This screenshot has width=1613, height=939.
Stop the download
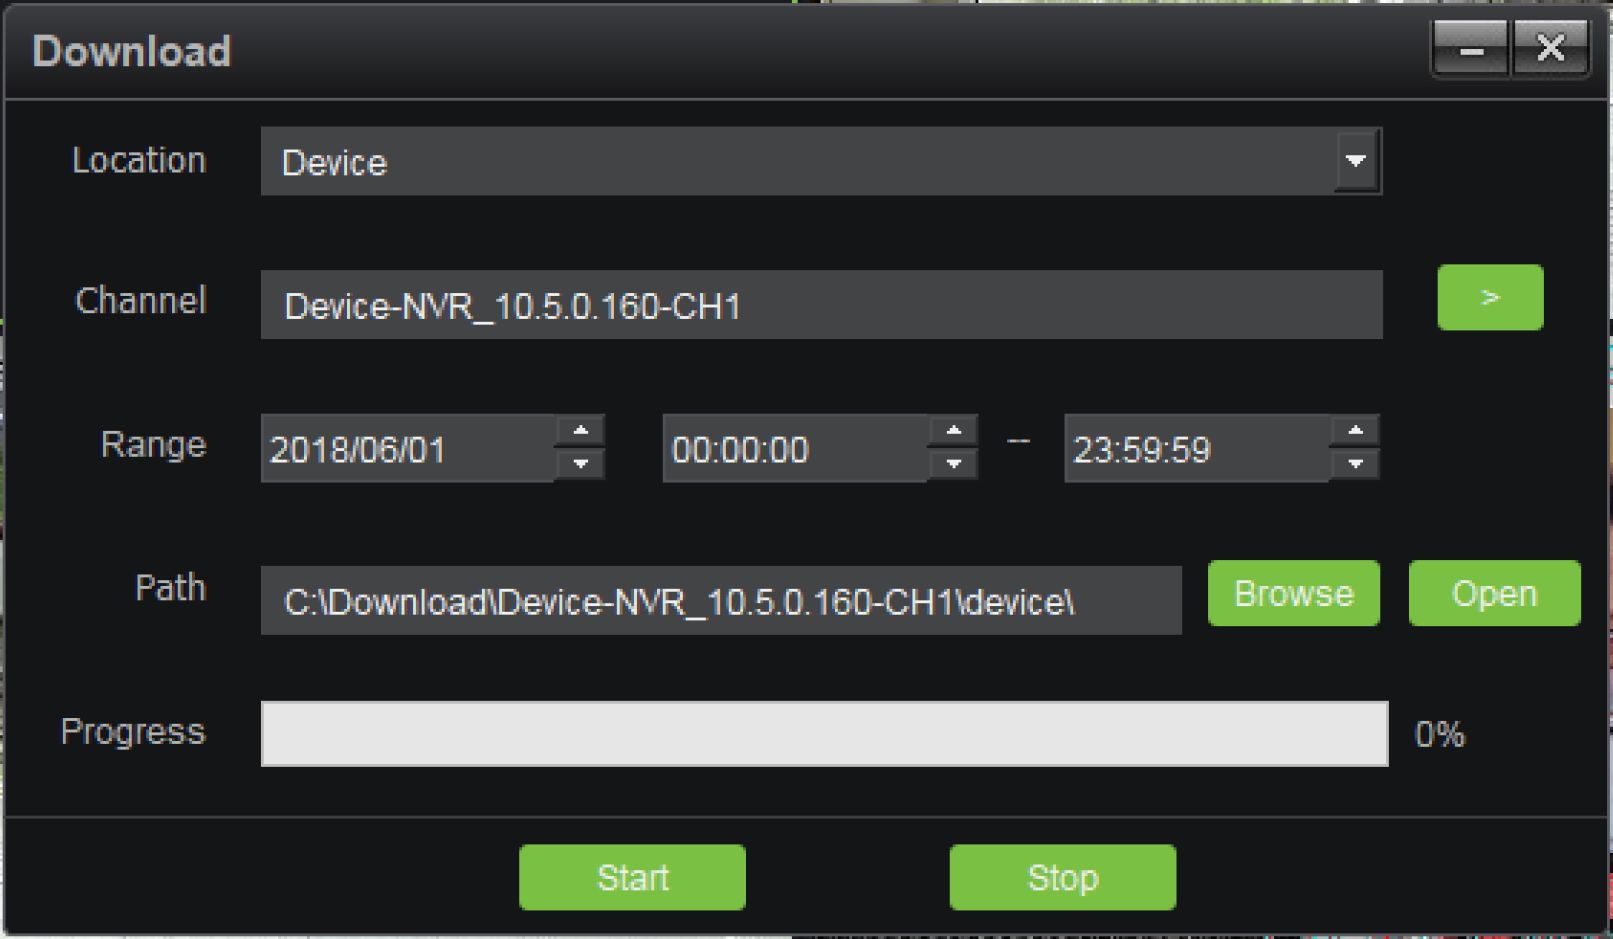tap(1062, 878)
